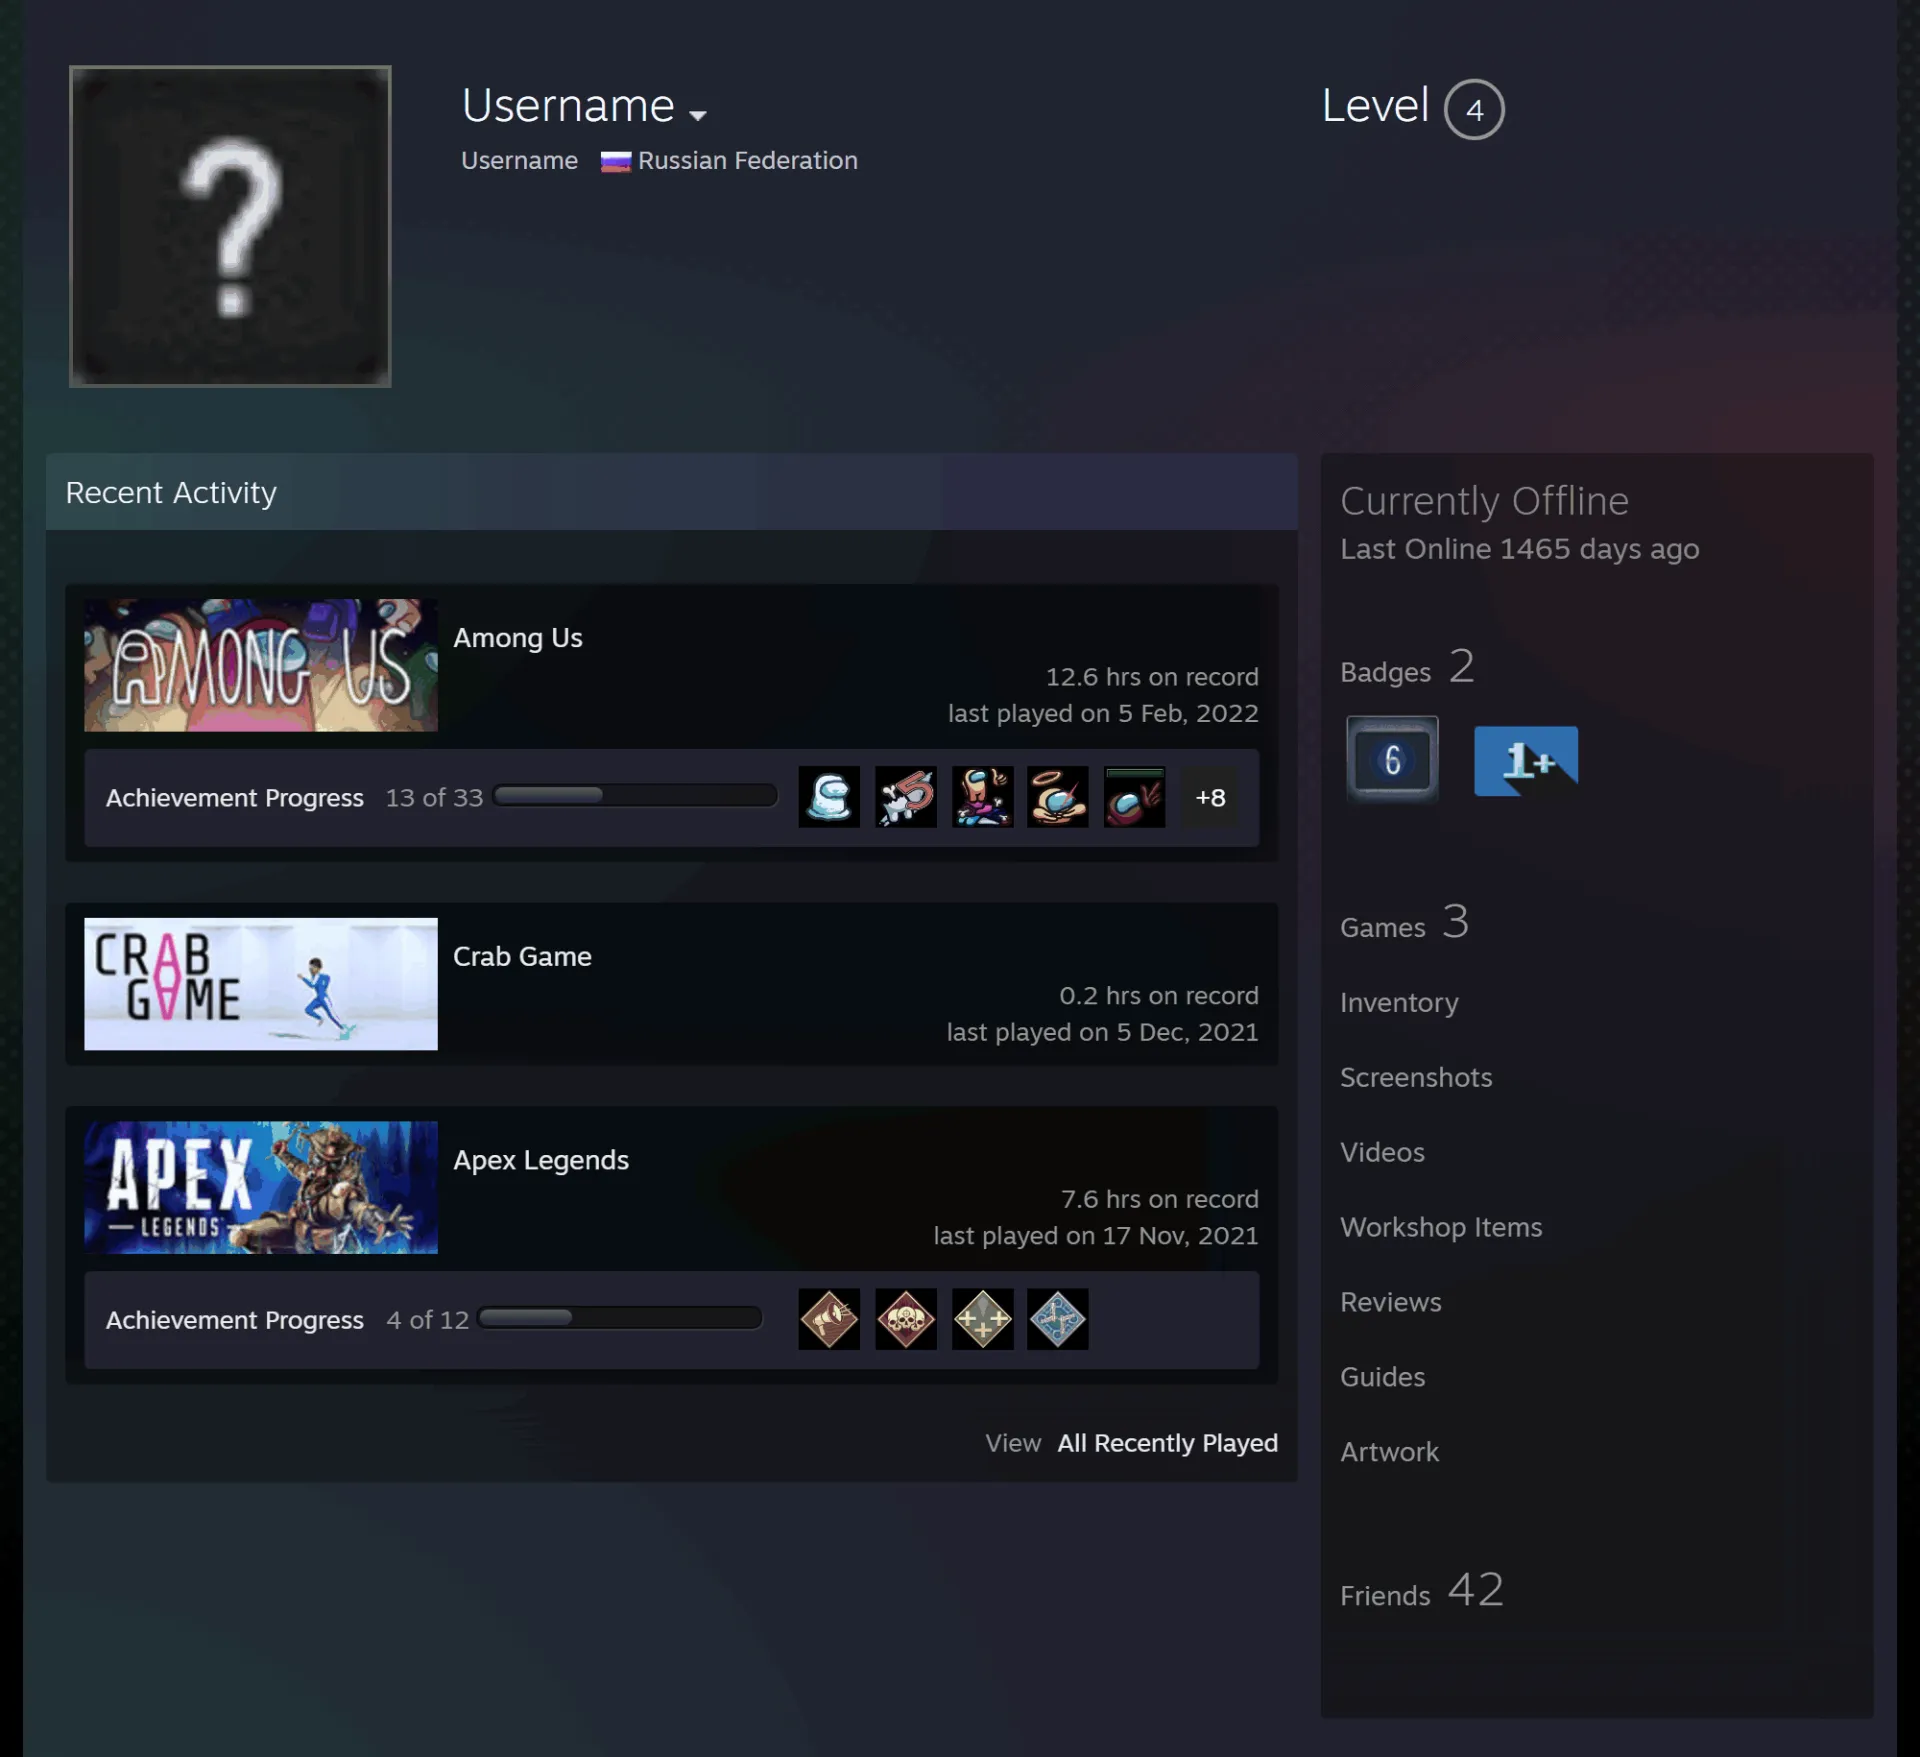The image size is (1920, 1757).
Task: Click the Level 4 circle icon
Action: pyautogui.click(x=1474, y=109)
